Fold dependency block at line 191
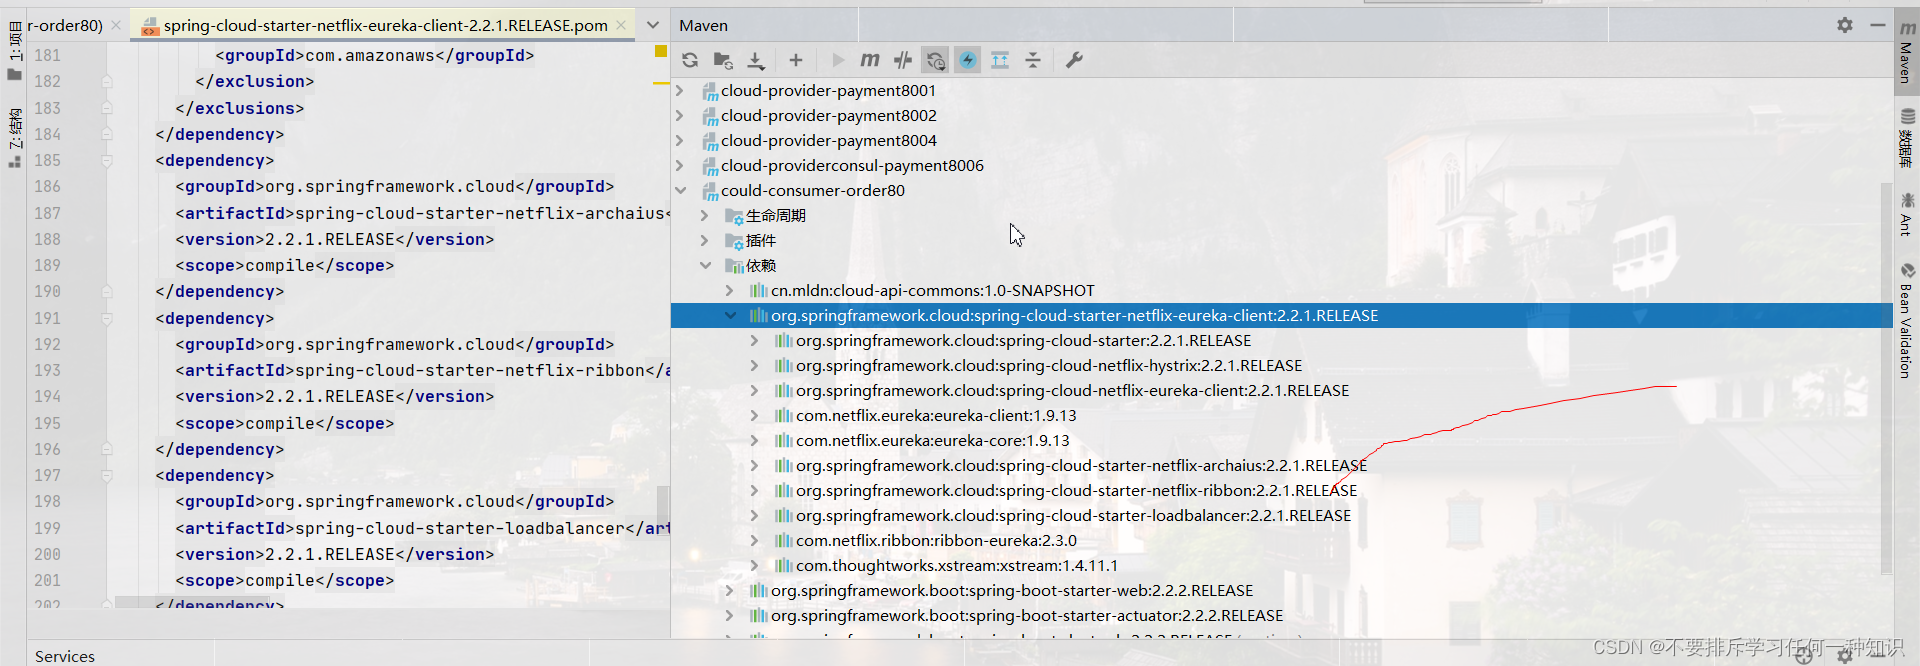 tap(106, 319)
